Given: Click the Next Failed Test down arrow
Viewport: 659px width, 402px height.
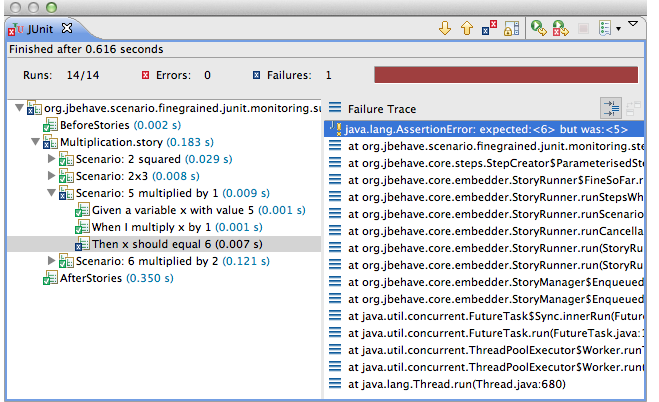Looking at the screenshot, I should [445, 29].
